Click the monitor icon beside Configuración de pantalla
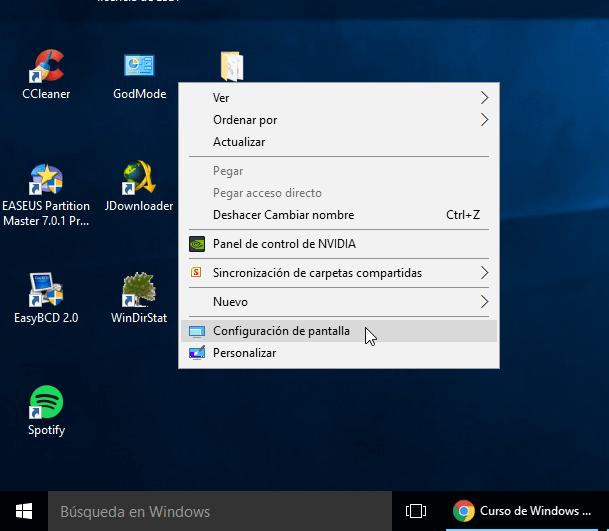The image size is (609, 531). [197, 331]
